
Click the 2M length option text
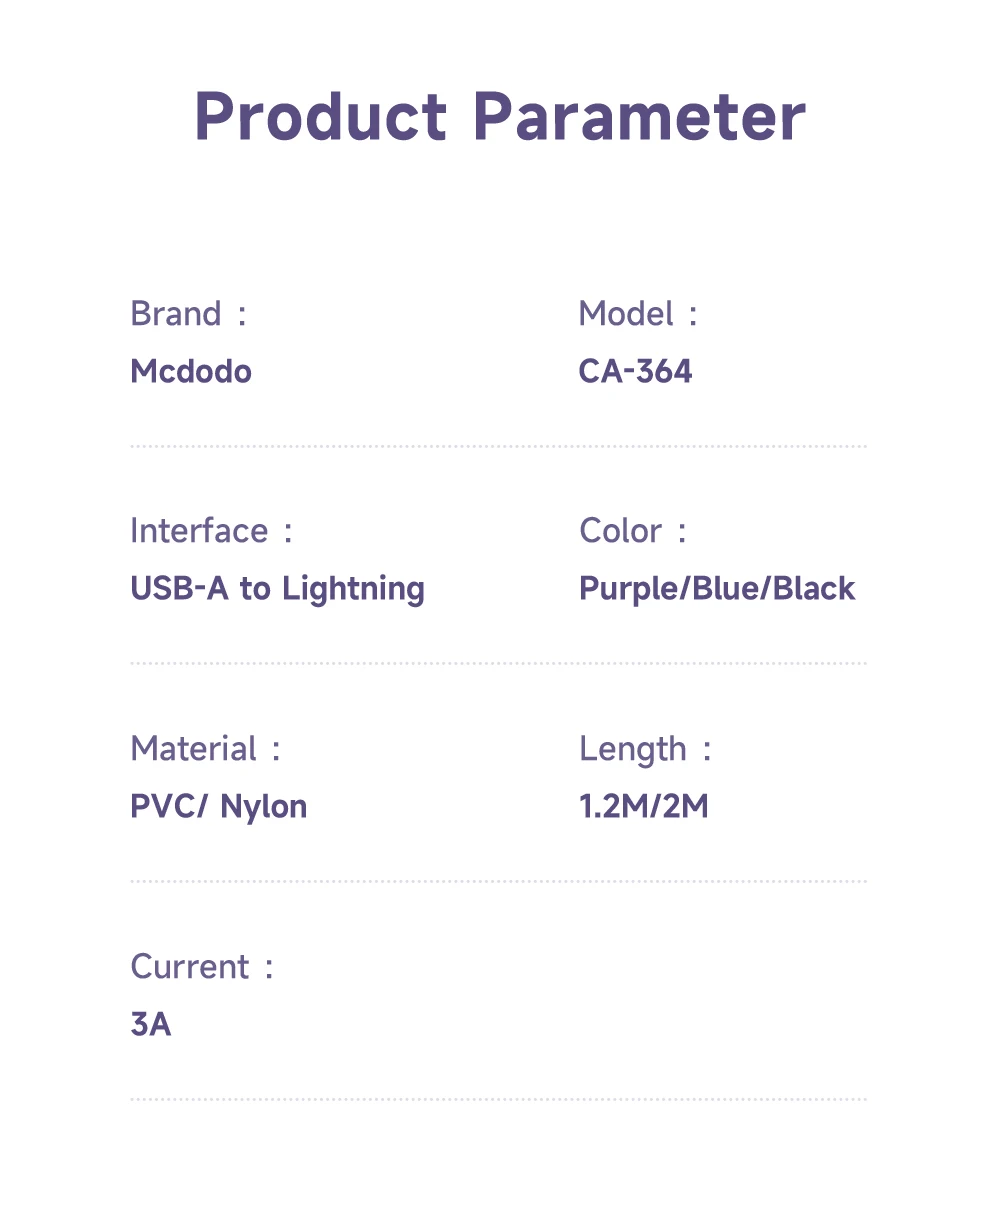click(686, 807)
